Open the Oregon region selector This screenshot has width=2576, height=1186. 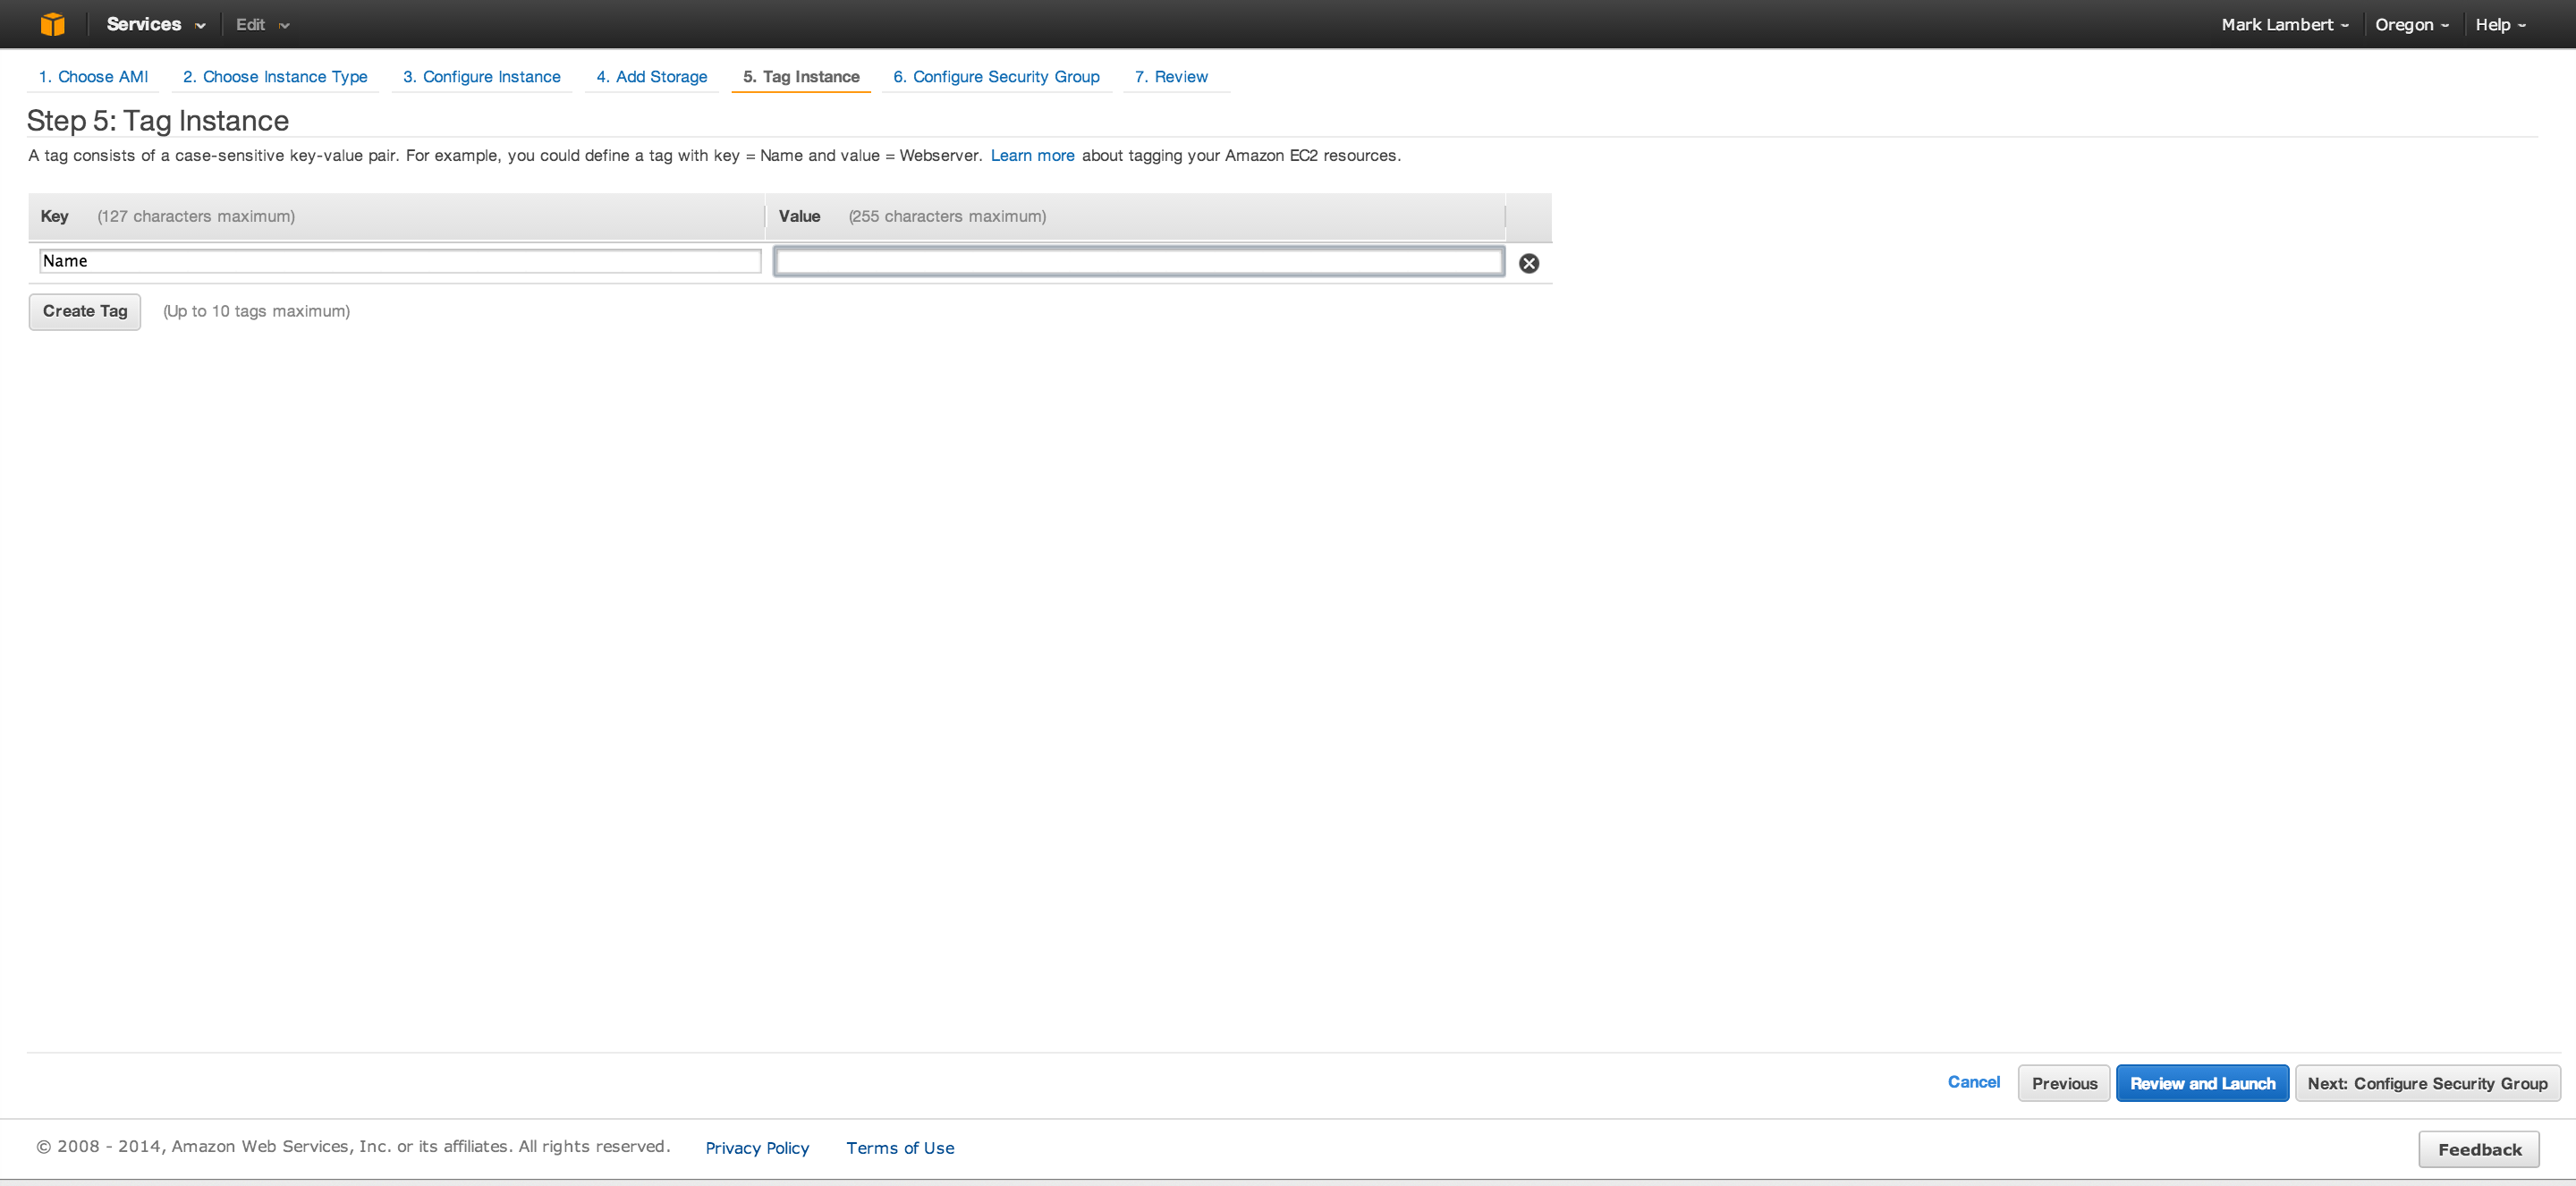pyautogui.click(x=2411, y=24)
